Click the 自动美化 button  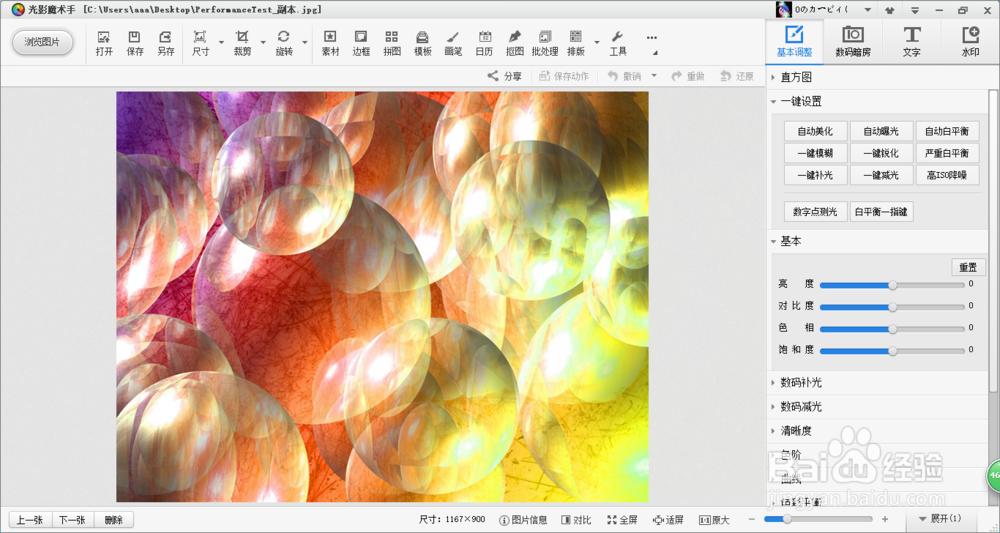click(x=816, y=131)
